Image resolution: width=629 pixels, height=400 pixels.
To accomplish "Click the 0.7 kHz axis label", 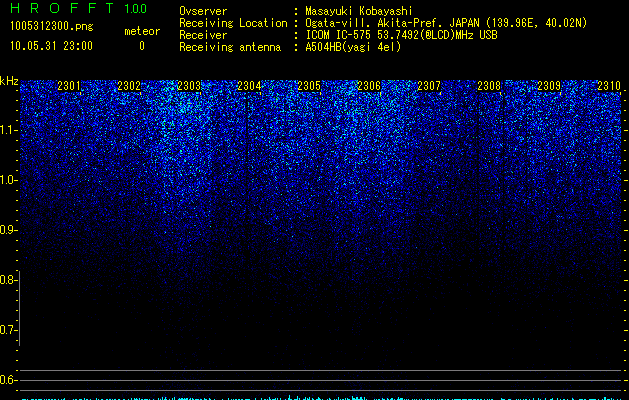I will pos(8,330).
